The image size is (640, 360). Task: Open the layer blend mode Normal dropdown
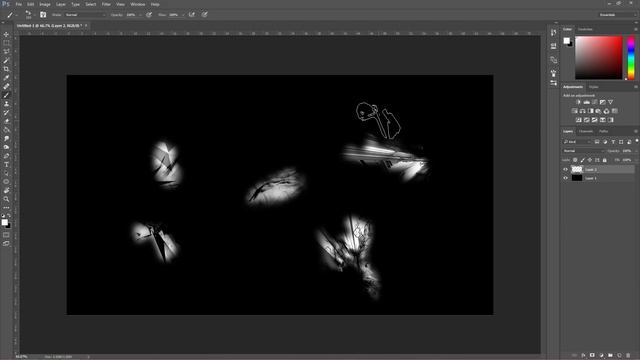point(583,151)
